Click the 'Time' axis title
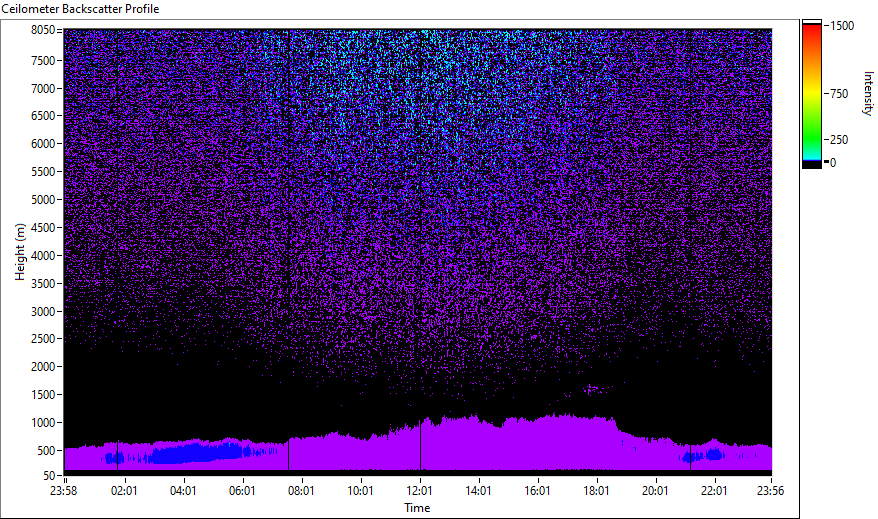This screenshot has width=878, height=519. 417,508
